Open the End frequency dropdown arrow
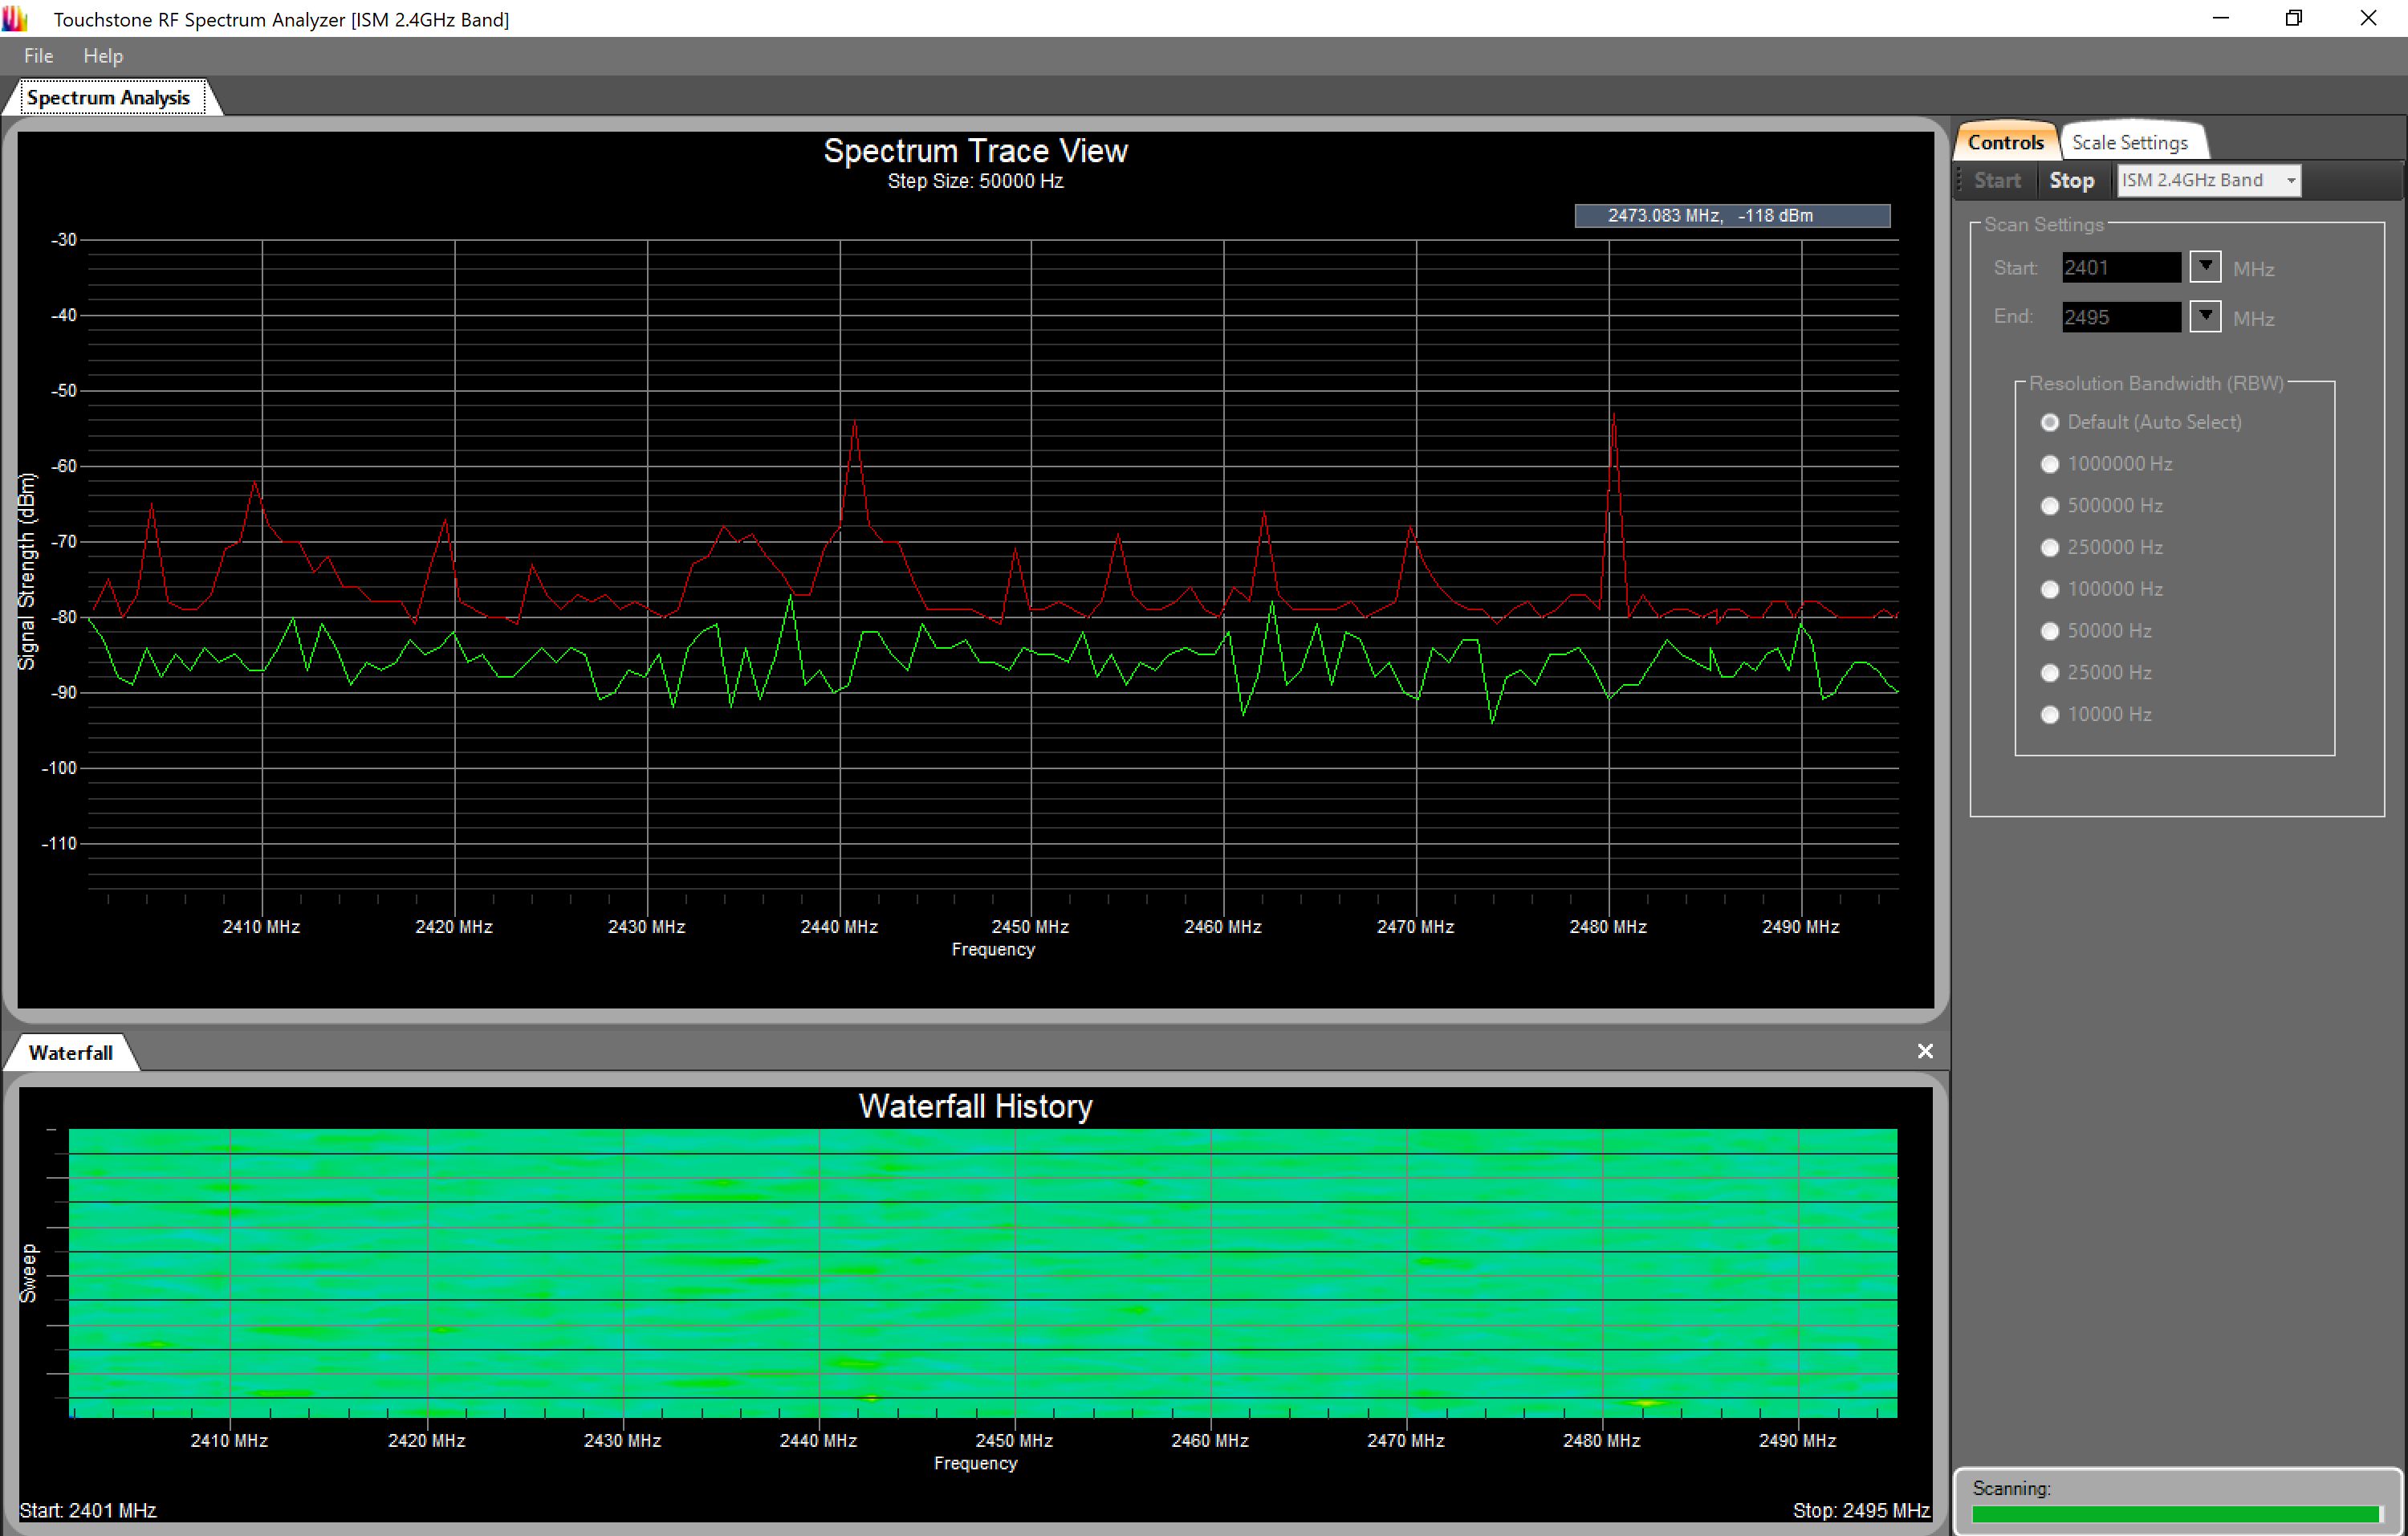Image resolution: width=2408 pixels, height=1536 pixels. (2204, 316)
